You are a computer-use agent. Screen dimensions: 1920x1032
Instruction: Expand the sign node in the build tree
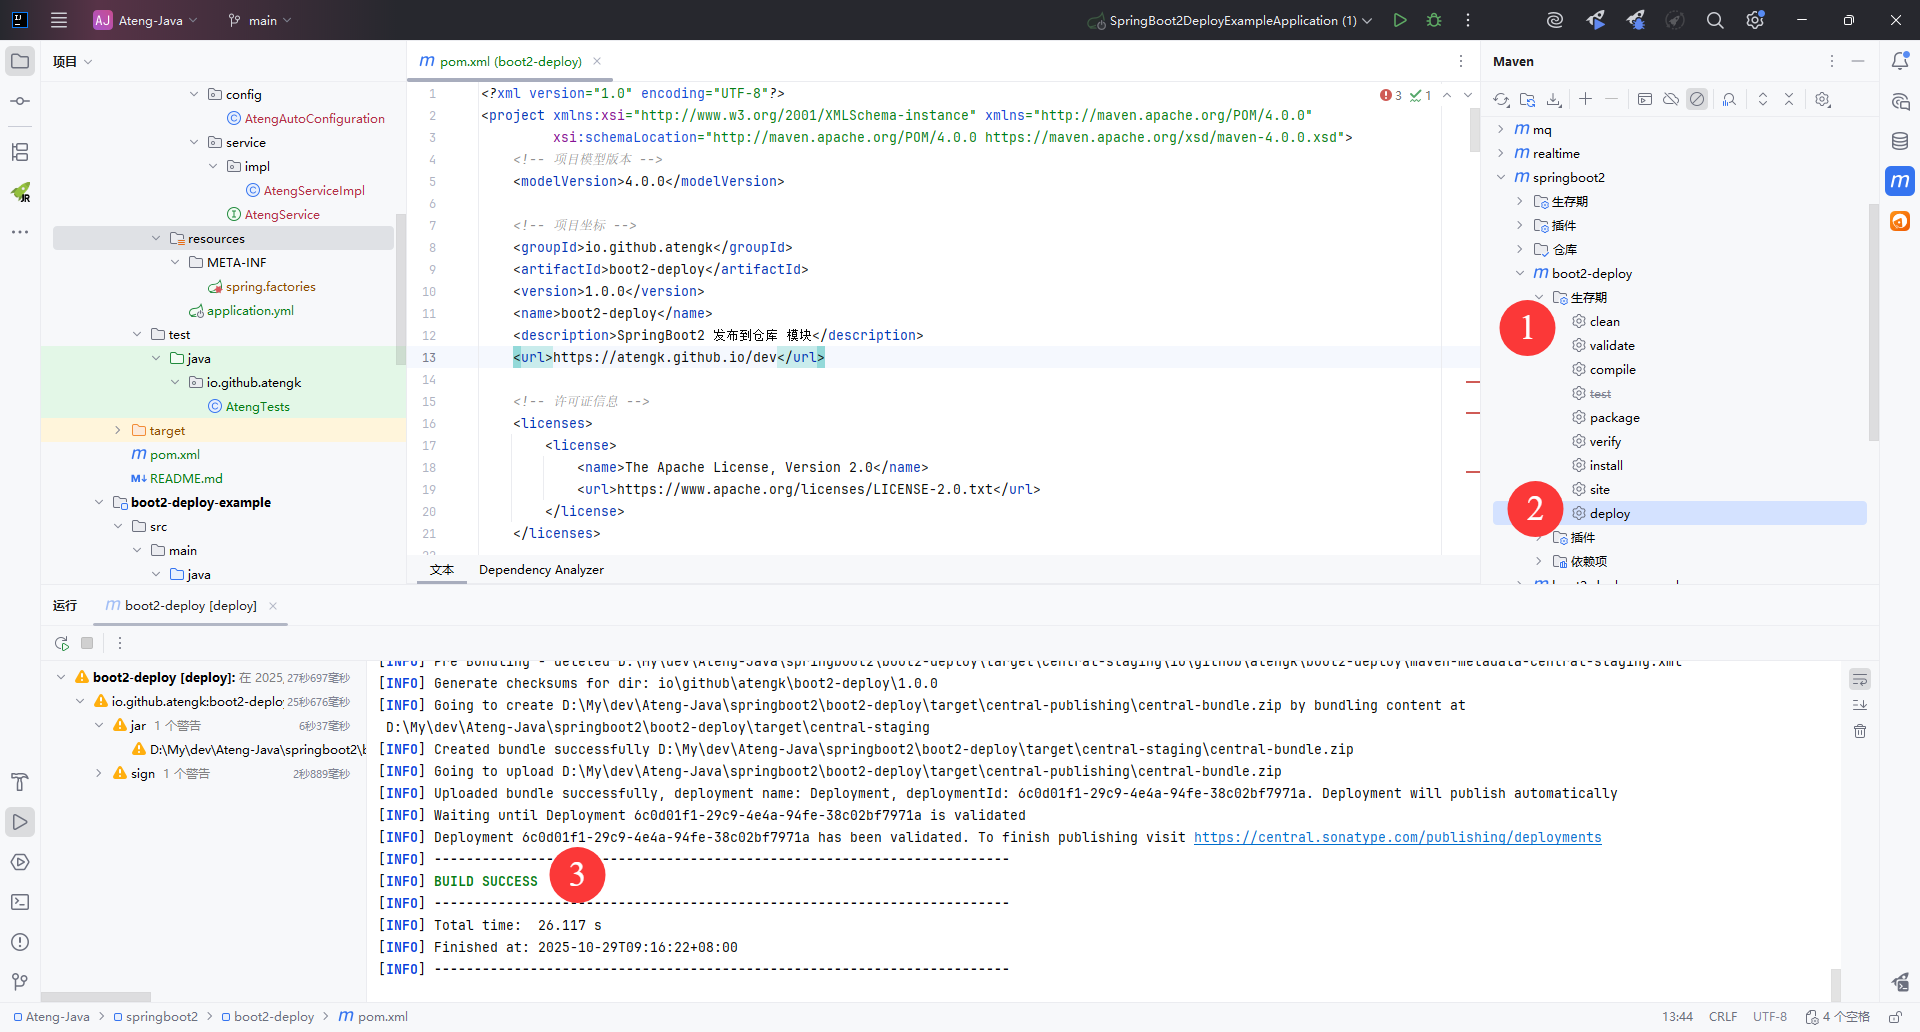(99, 773)
